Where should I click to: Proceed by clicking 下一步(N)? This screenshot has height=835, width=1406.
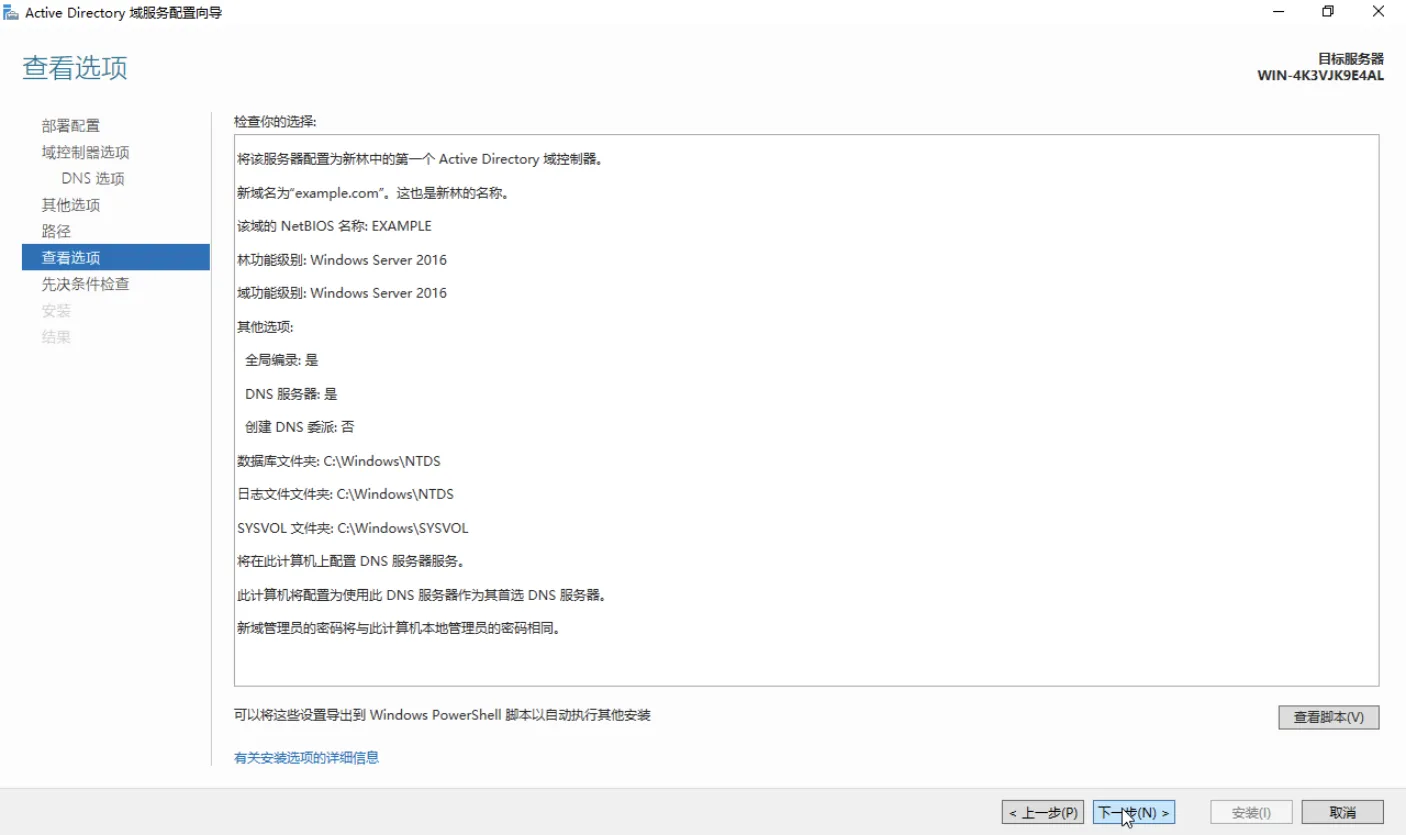(1133, 812)
